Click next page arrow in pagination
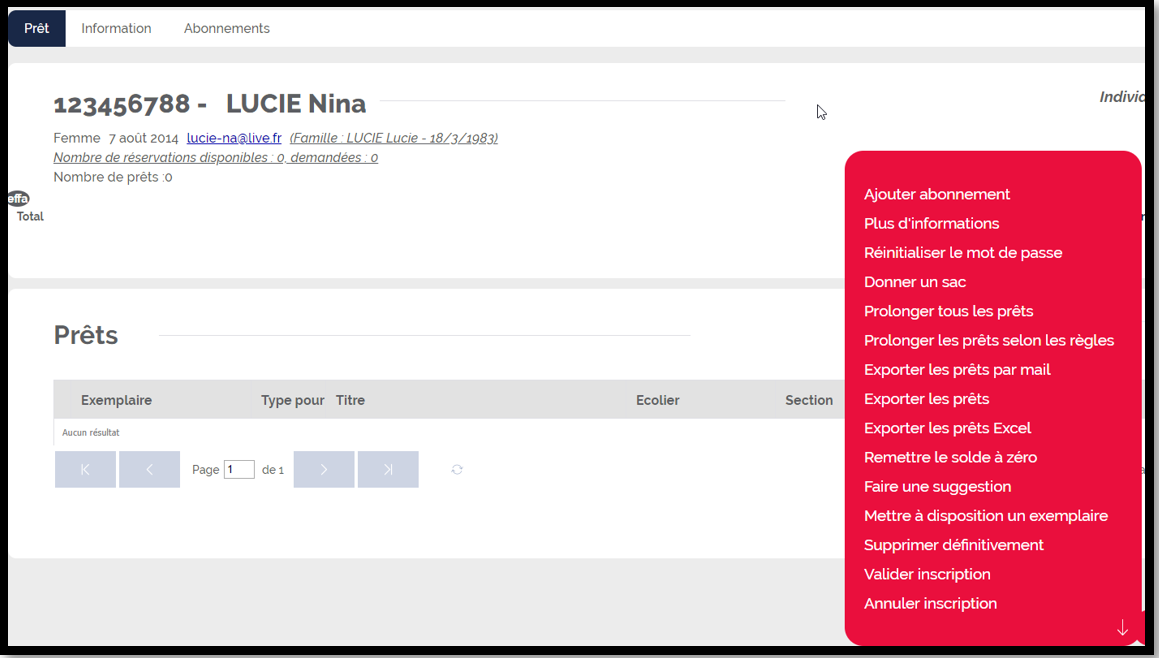1159x658 pixels. (323, 470)
